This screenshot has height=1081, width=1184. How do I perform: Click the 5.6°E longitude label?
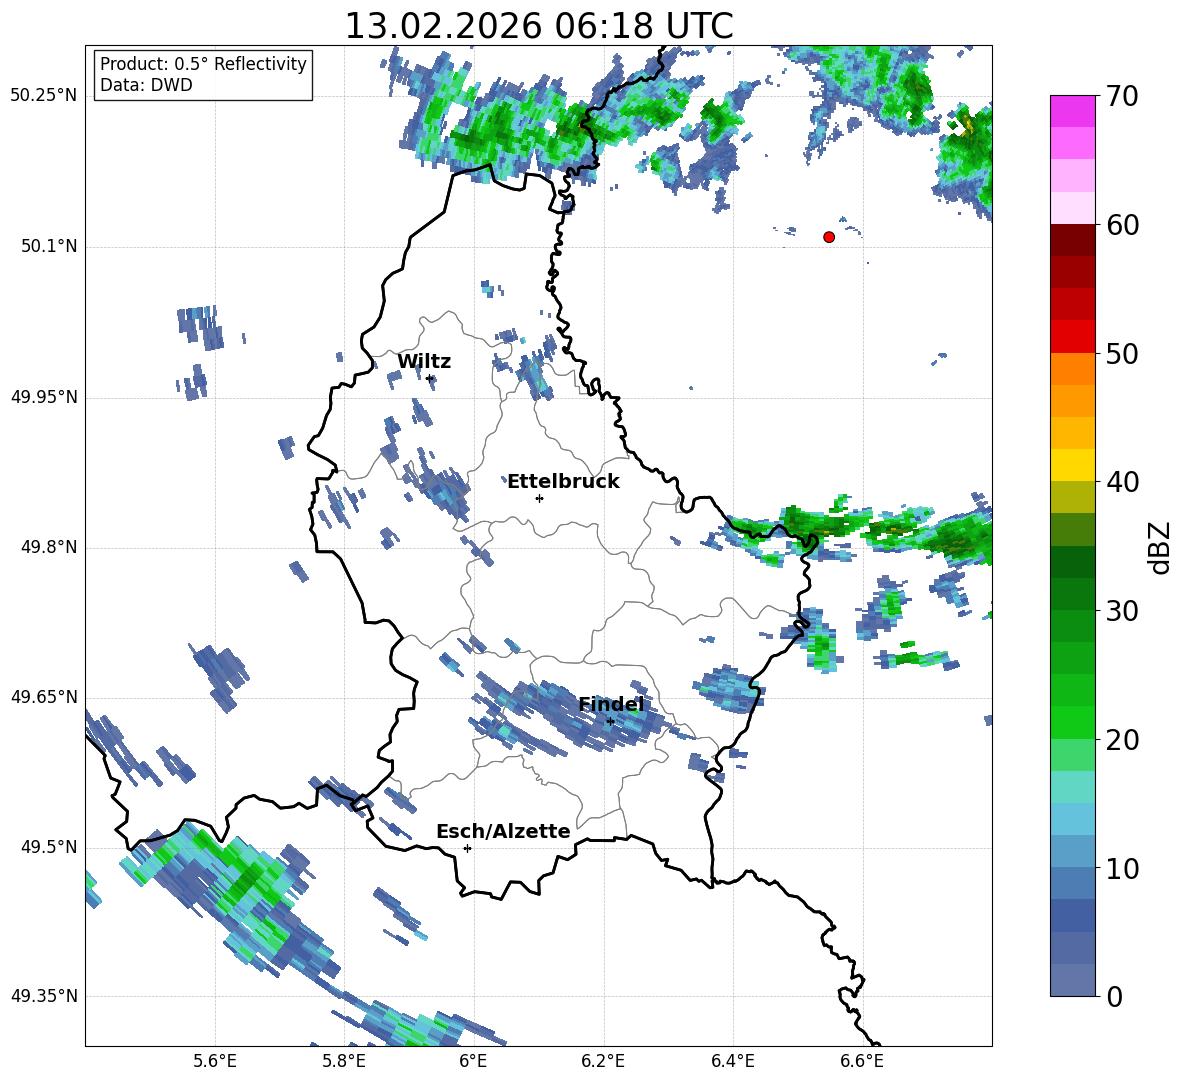[x=215, y=1061]
